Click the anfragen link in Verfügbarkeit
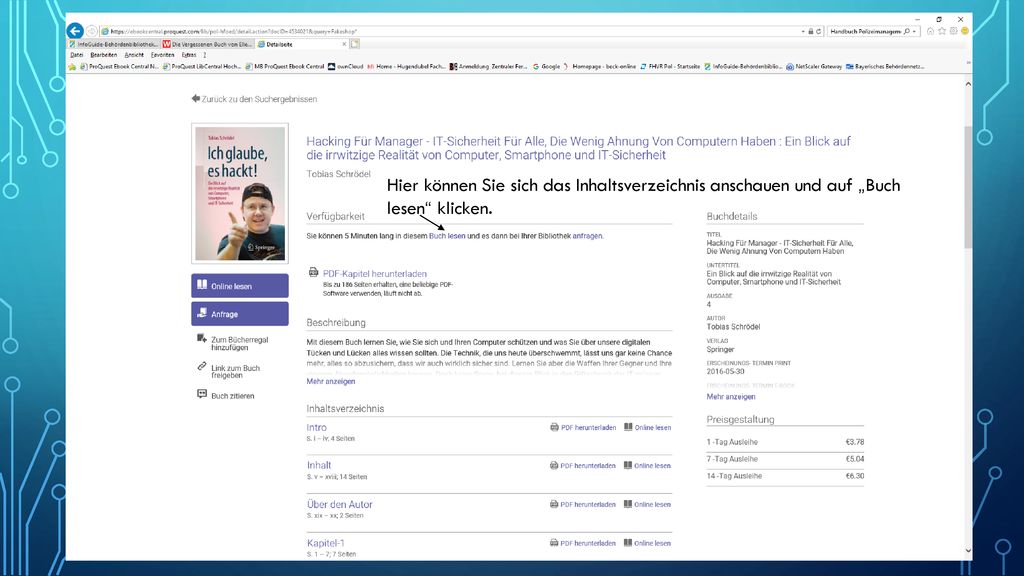The height and width of the screenshot is (576, 1024). [587, 236]
